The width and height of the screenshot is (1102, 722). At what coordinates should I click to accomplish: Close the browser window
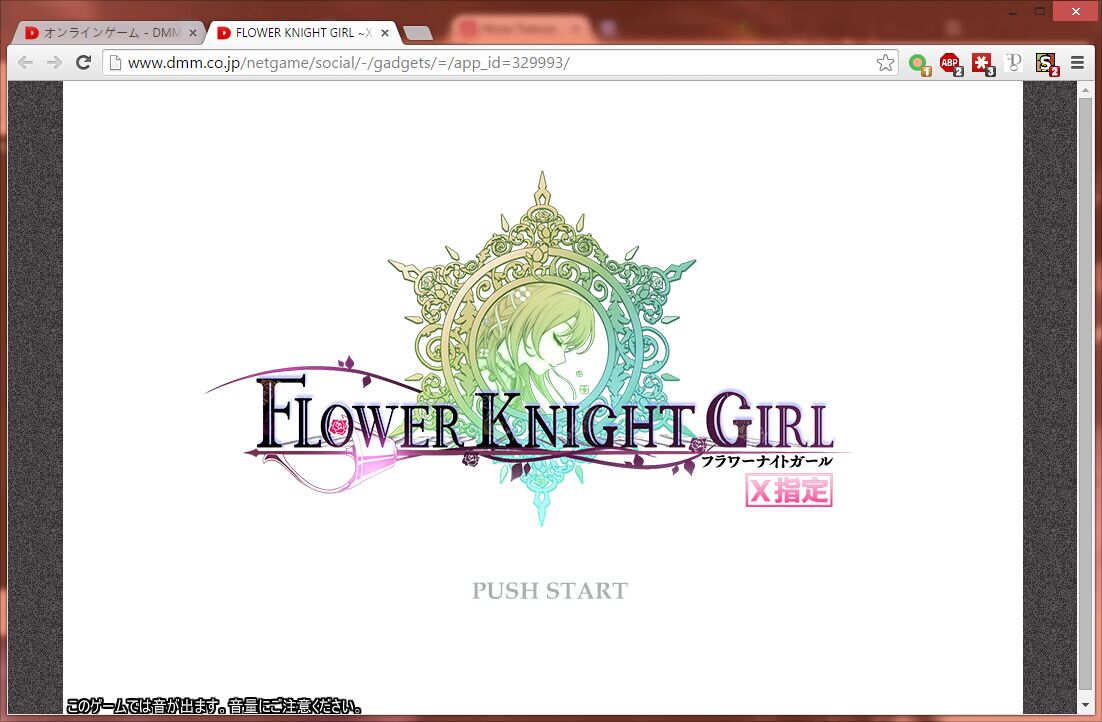point(1075,11)
